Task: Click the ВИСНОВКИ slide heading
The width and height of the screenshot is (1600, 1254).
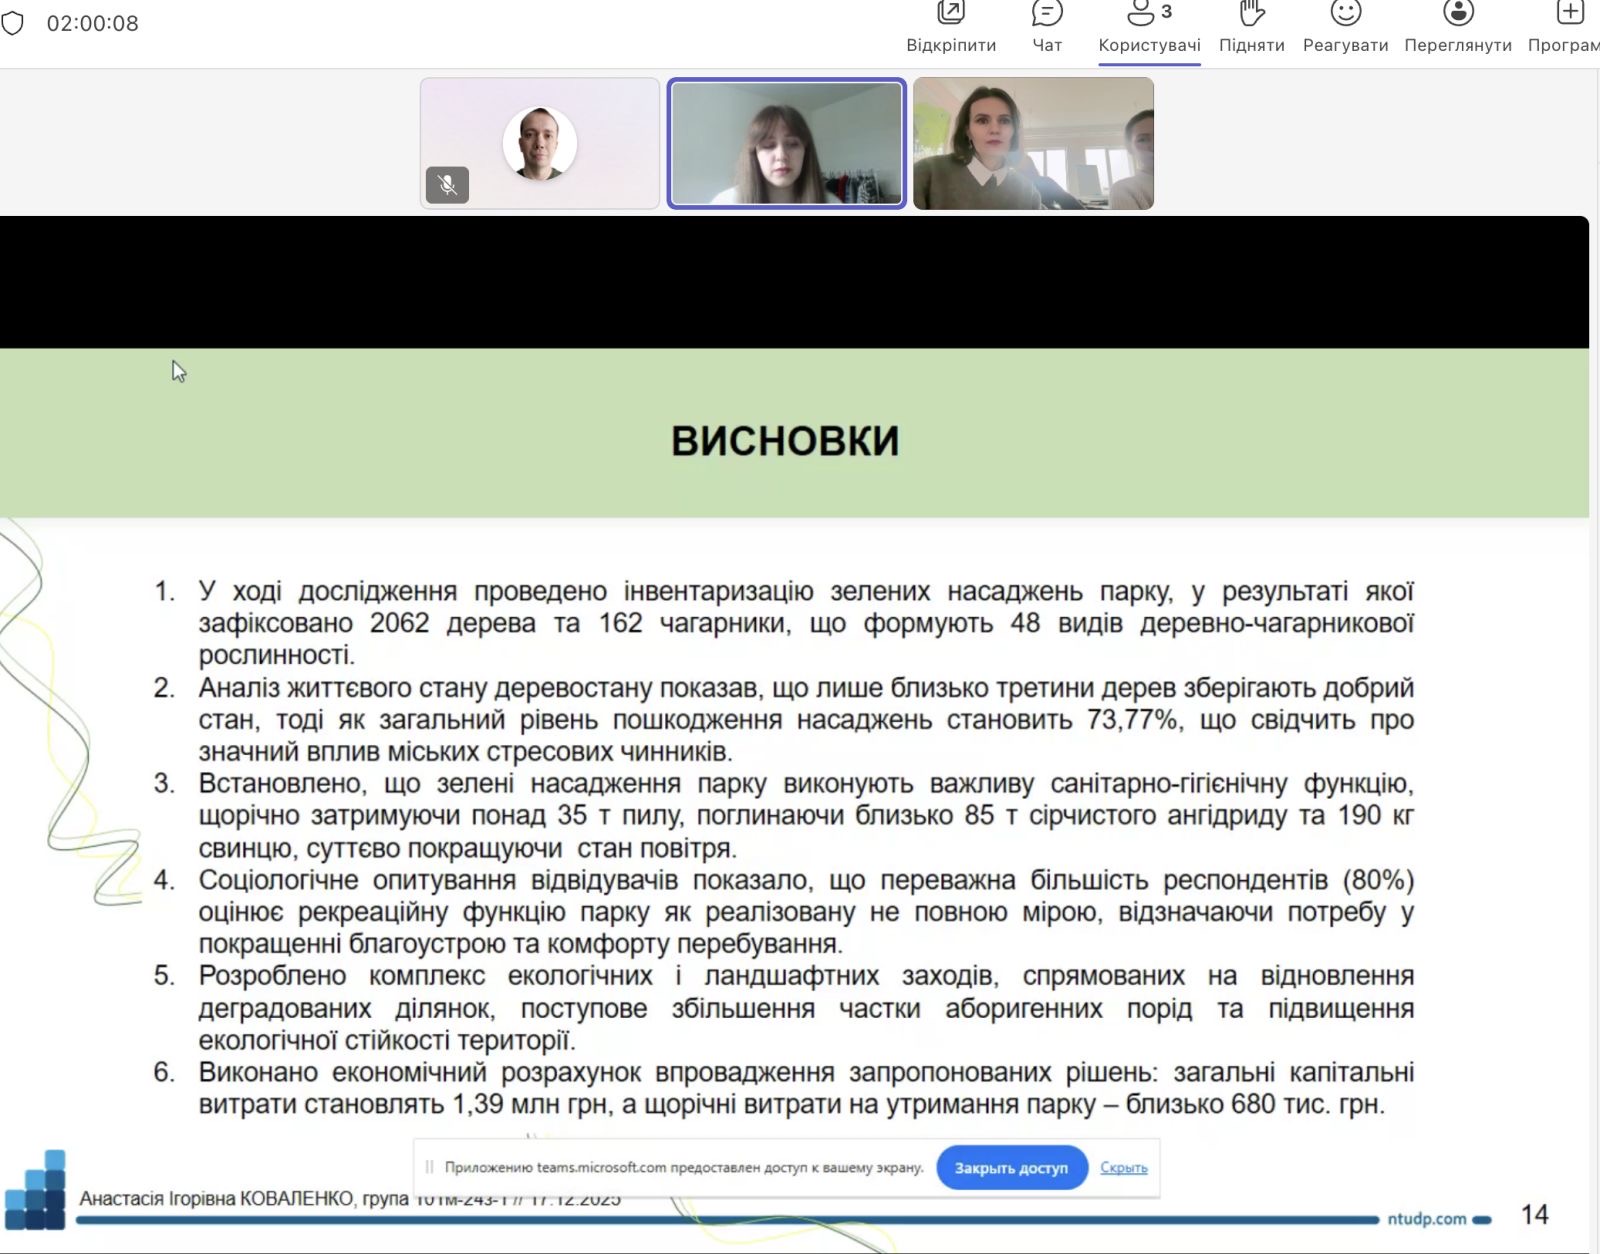Action: (x=785, y=441)
